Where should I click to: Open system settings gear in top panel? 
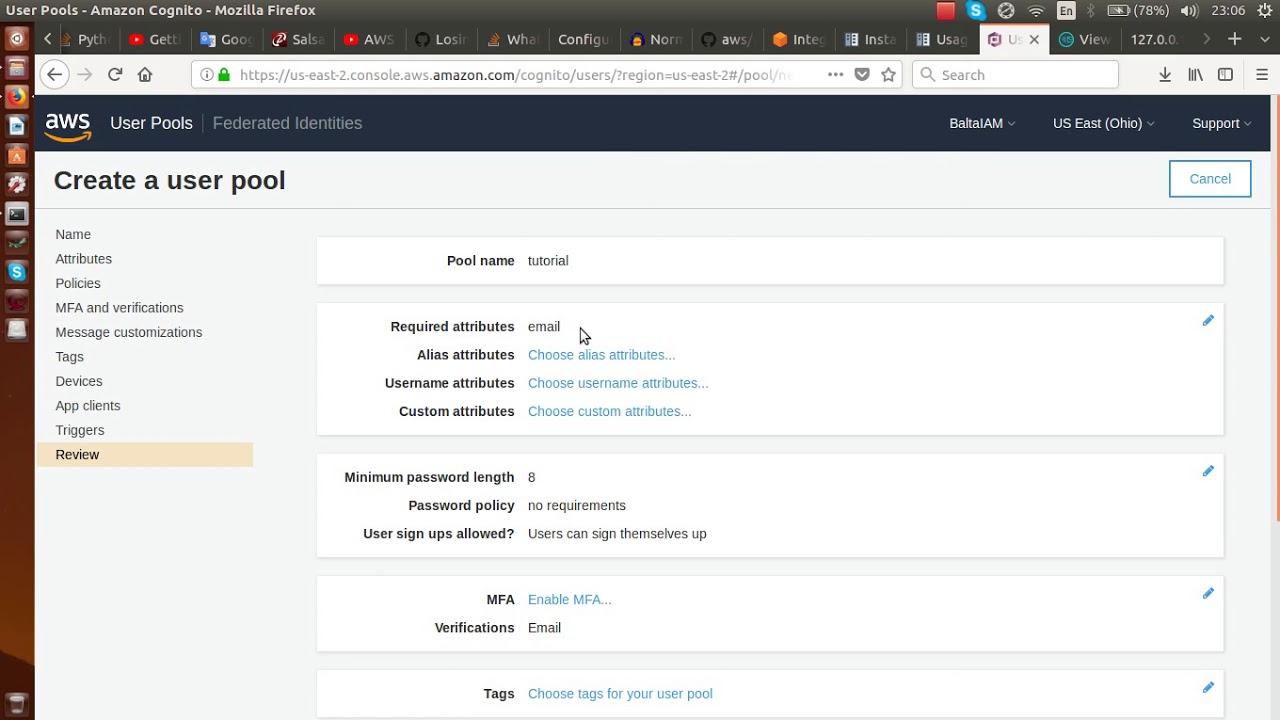pos(1264,11)
